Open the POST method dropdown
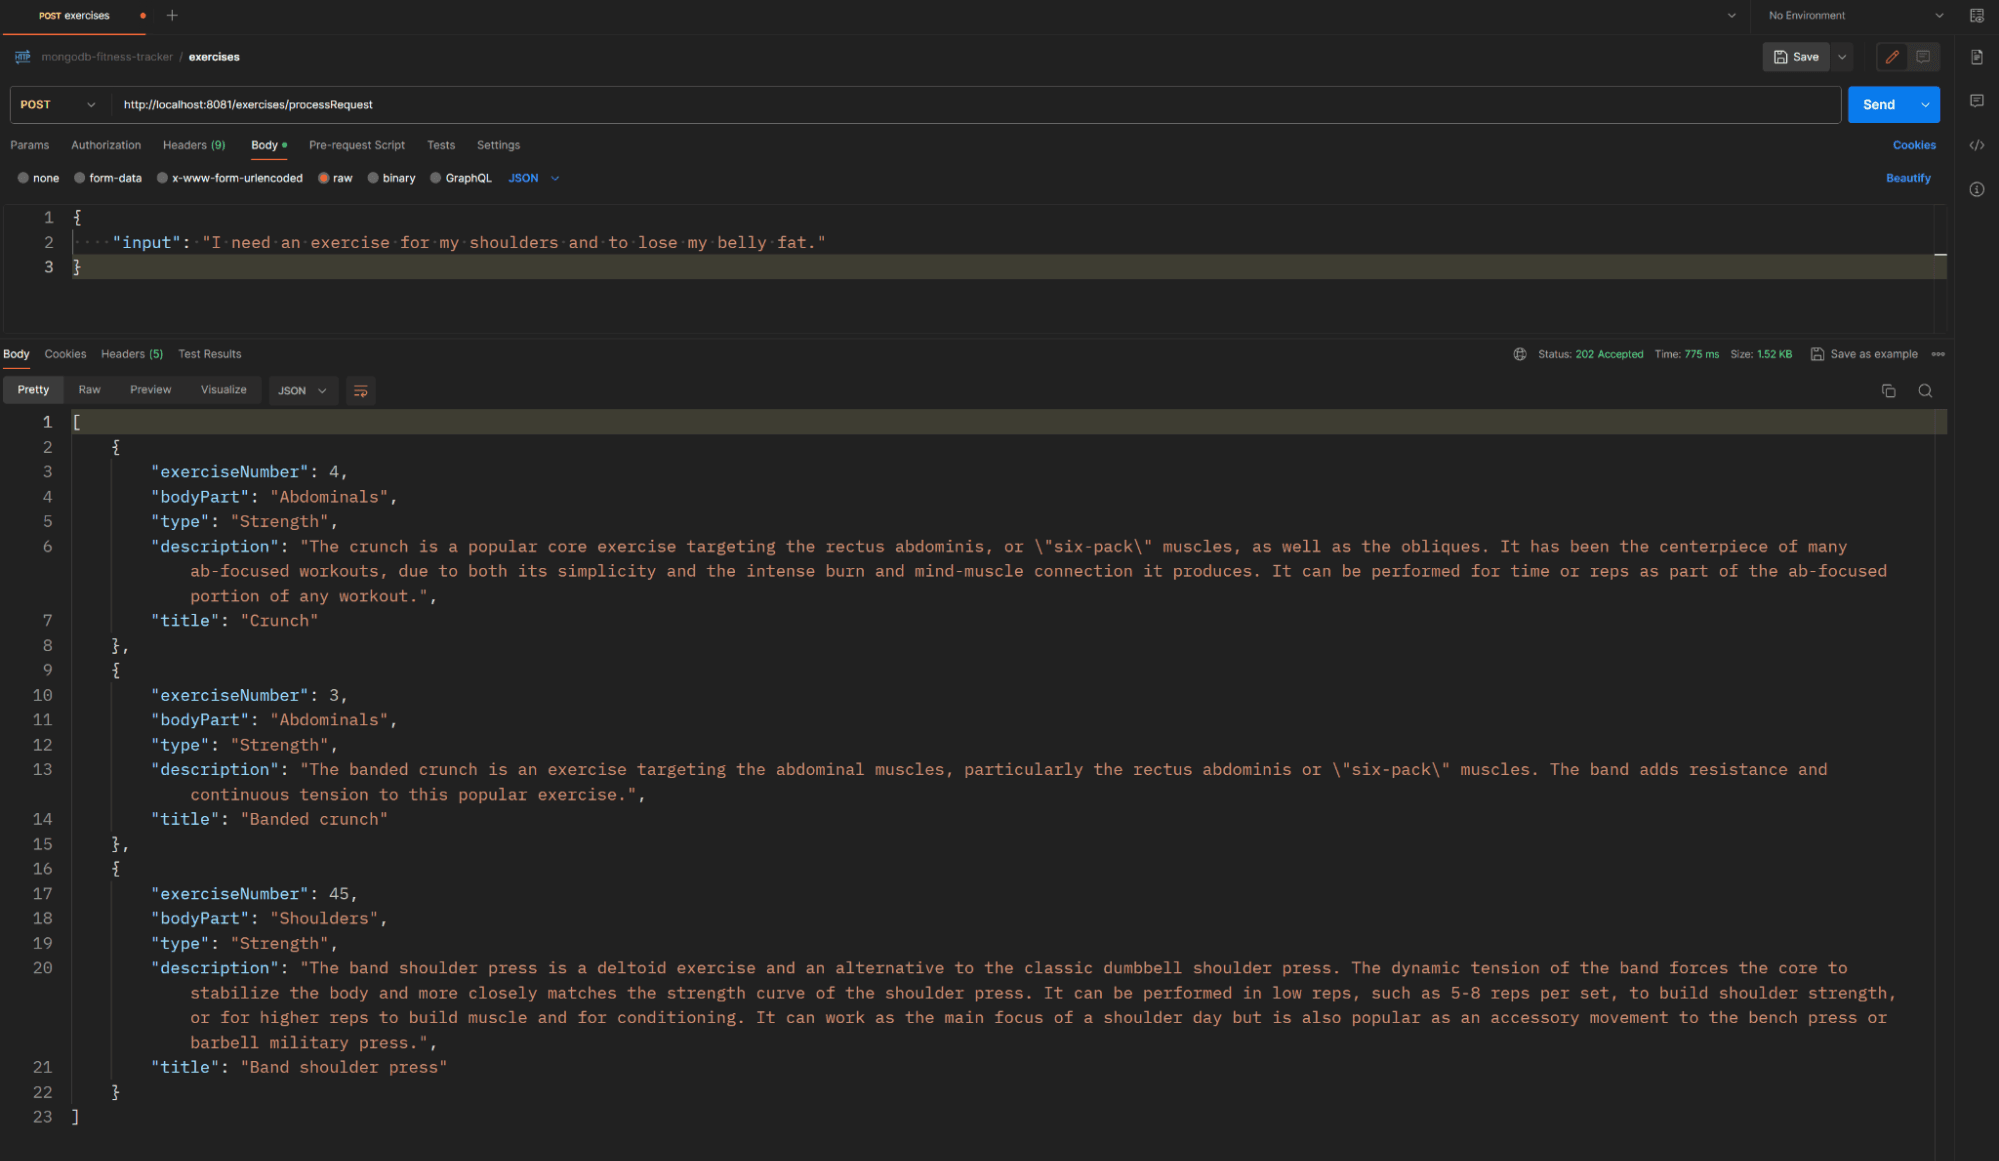Viewport: 1999px width, 1161px height. pos(58,104)
